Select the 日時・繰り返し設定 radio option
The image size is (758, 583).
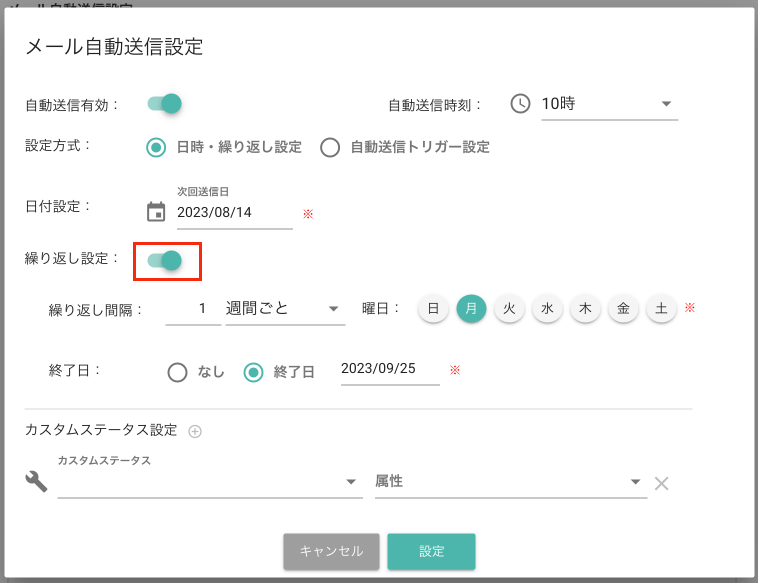(x=156, y=147)
